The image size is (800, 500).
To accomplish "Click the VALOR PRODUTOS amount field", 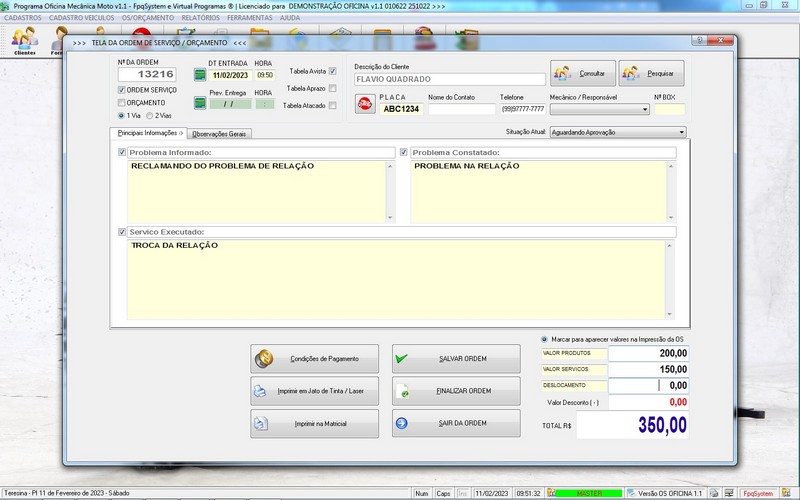I will click(648, 353).
